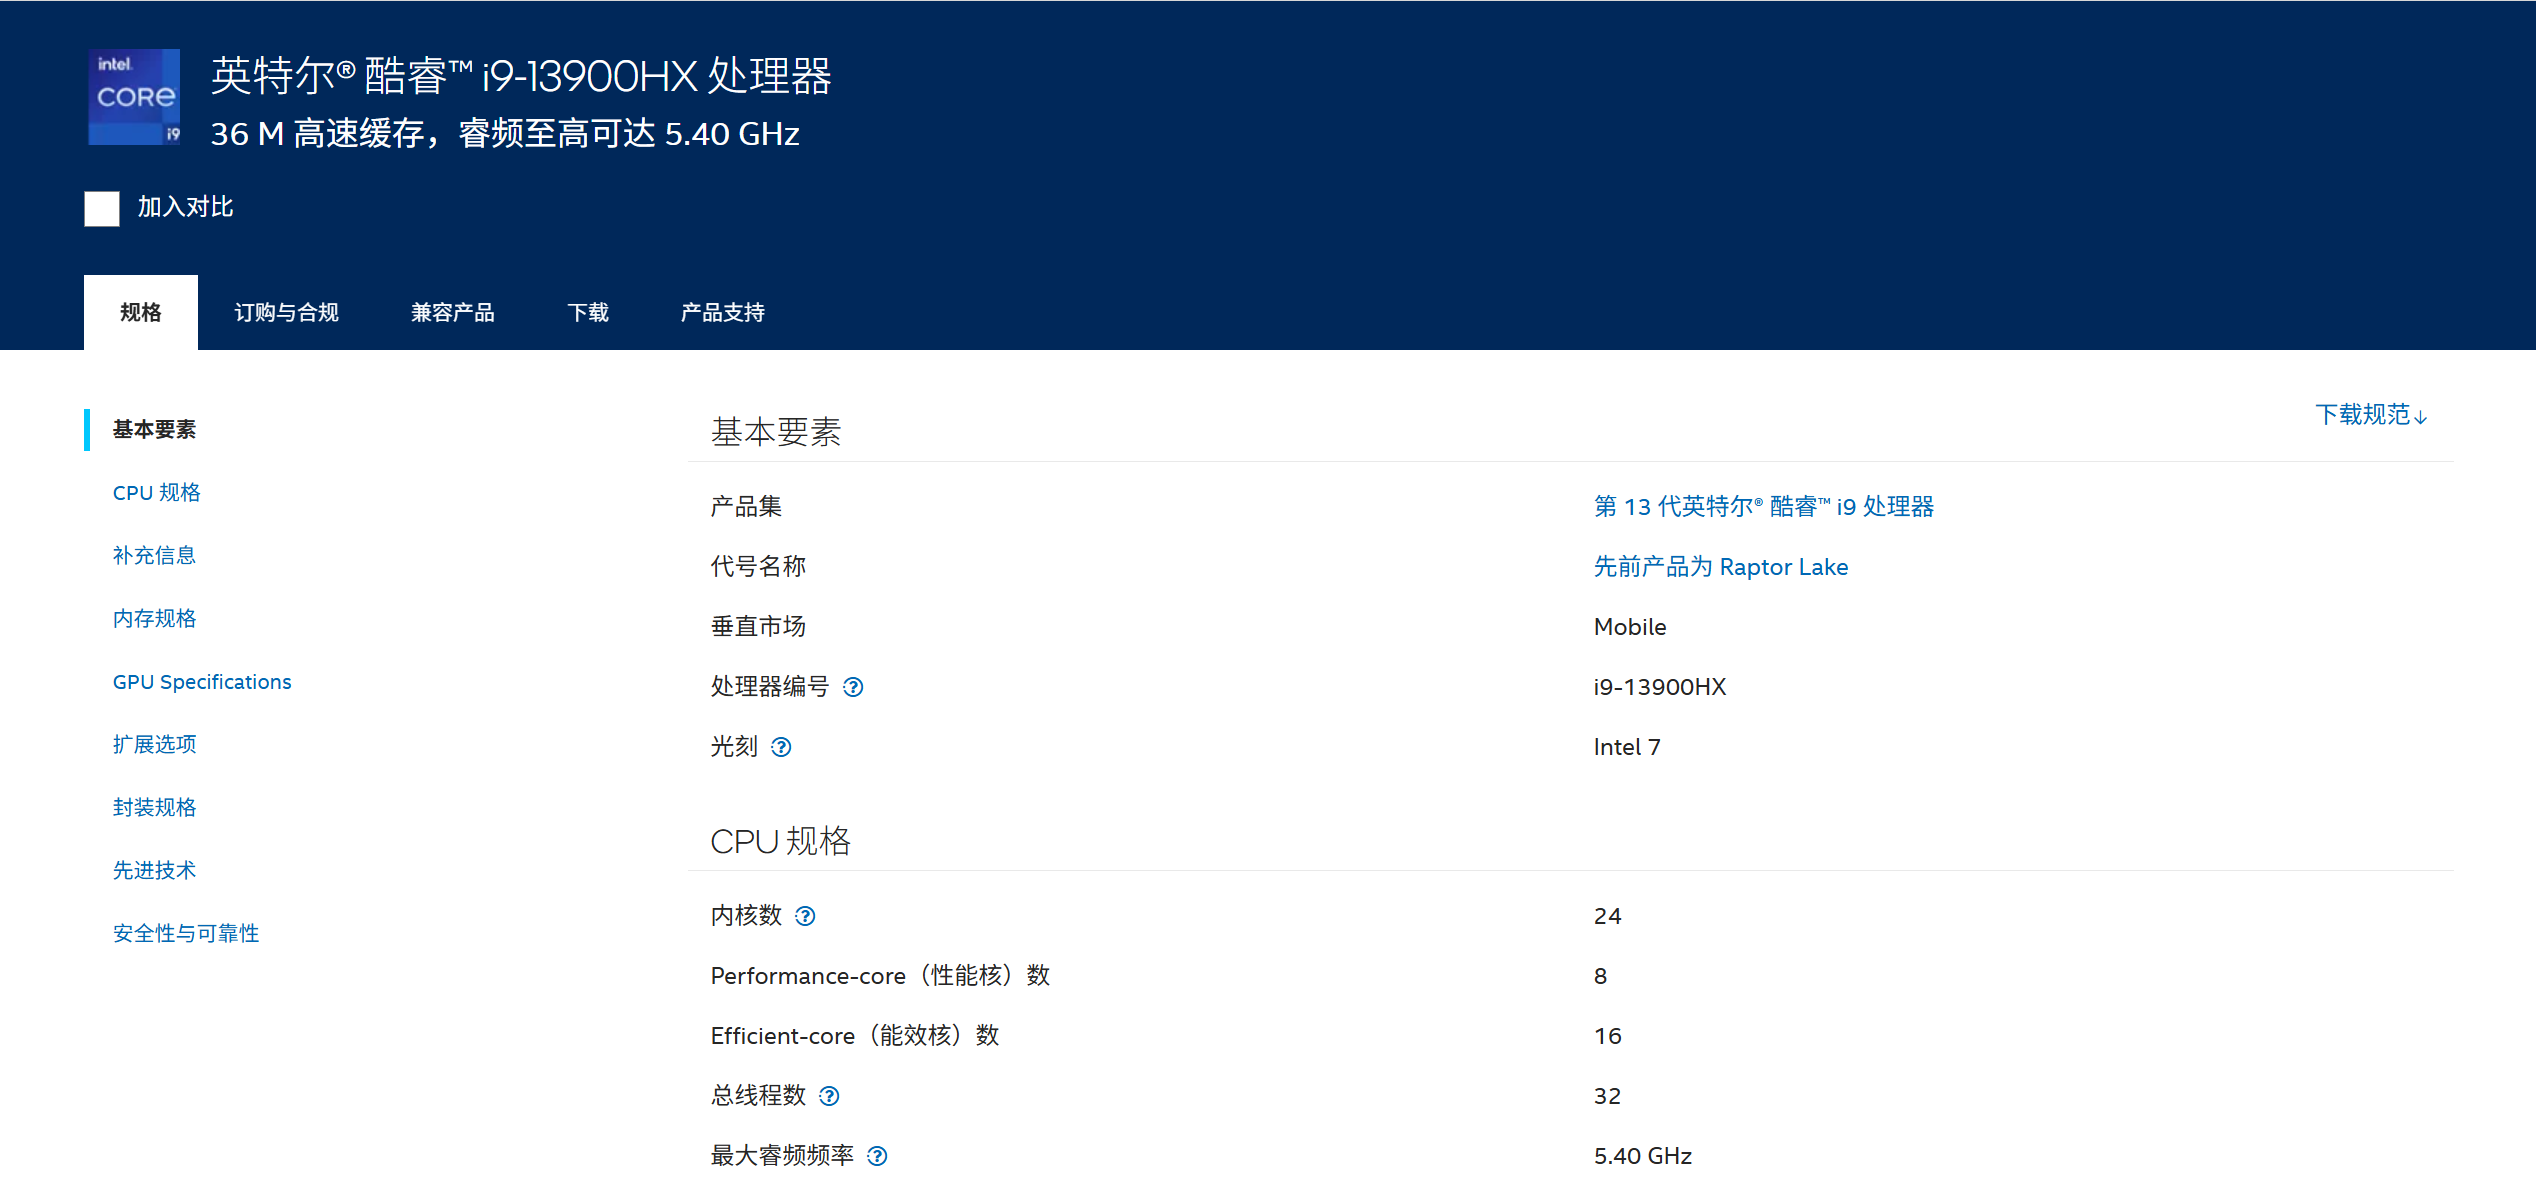Open the 产品支持 tab
Image resolution: width=2536 pixels, height=1181 pixels.
[722, 312]
